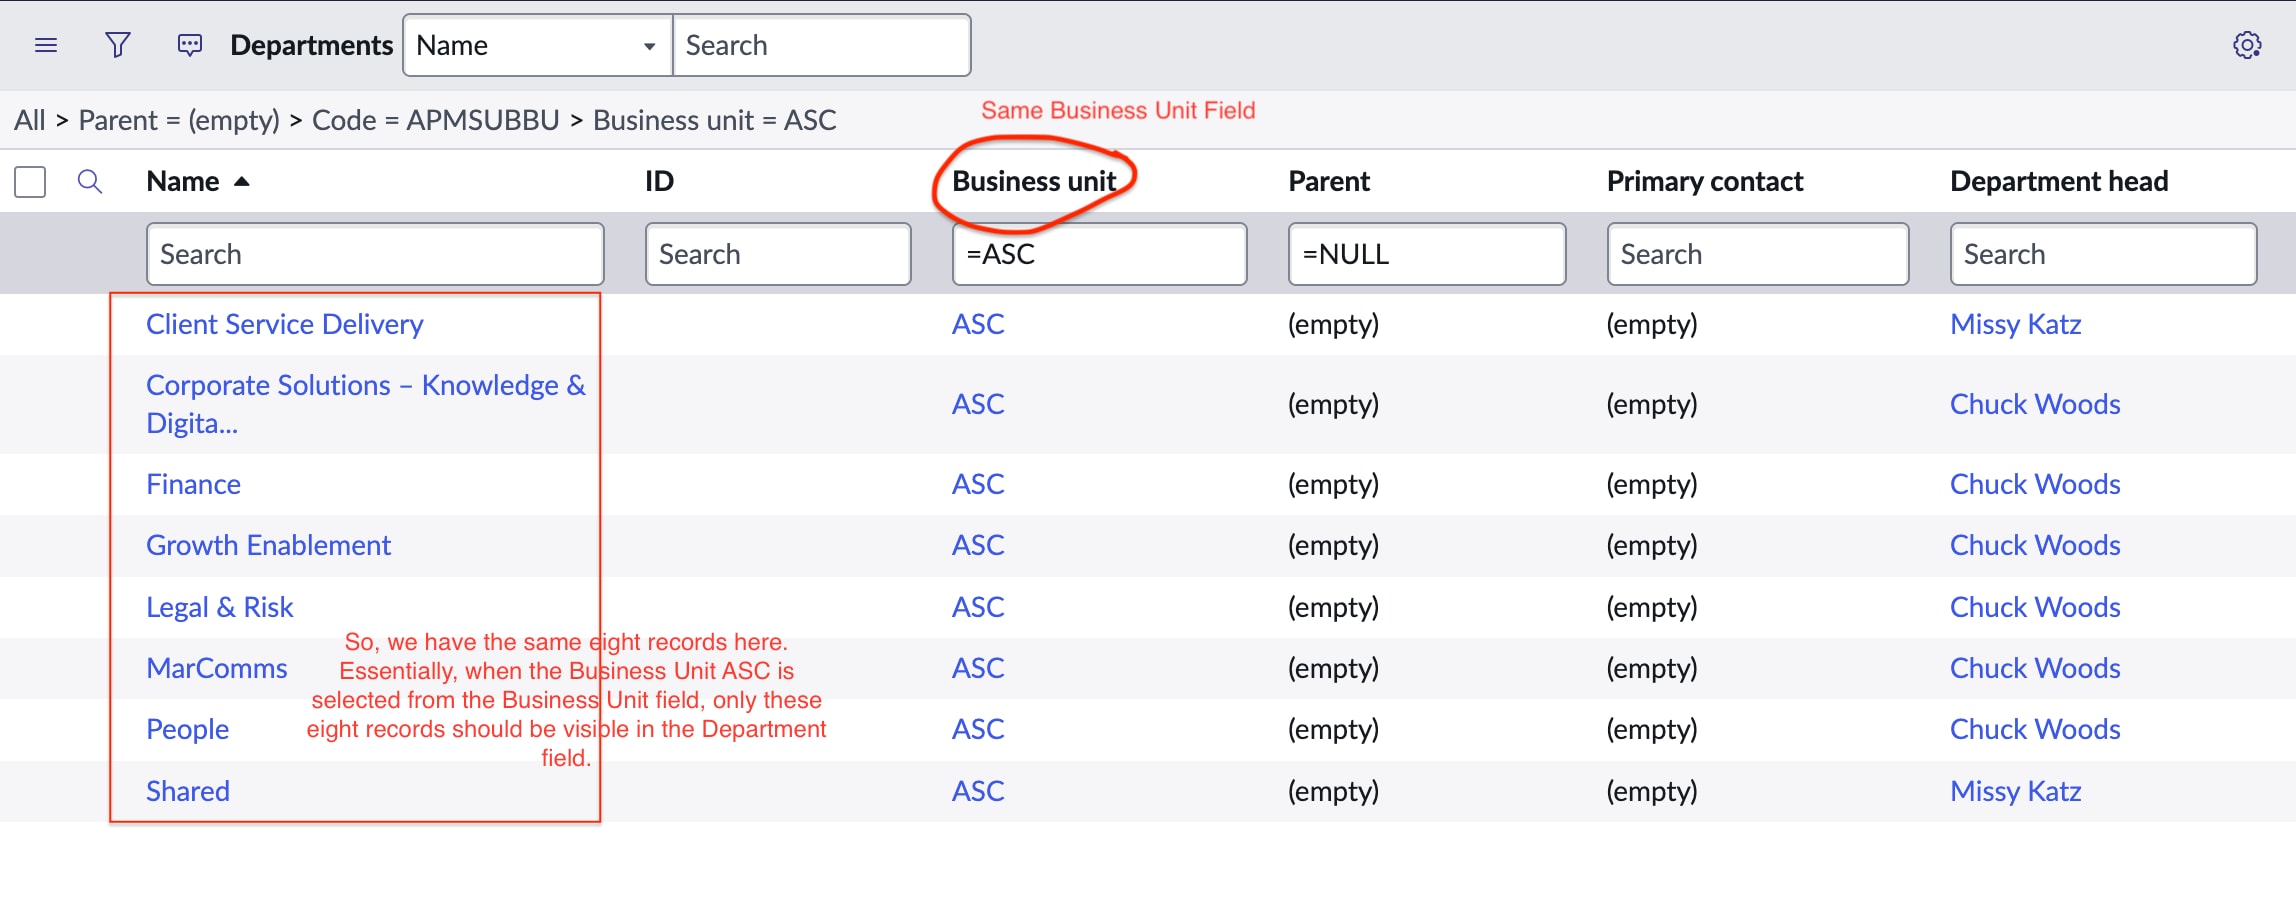2296x908 pixels.
Task: Click the Department head column header
Action: click(x=2058, y=181)
